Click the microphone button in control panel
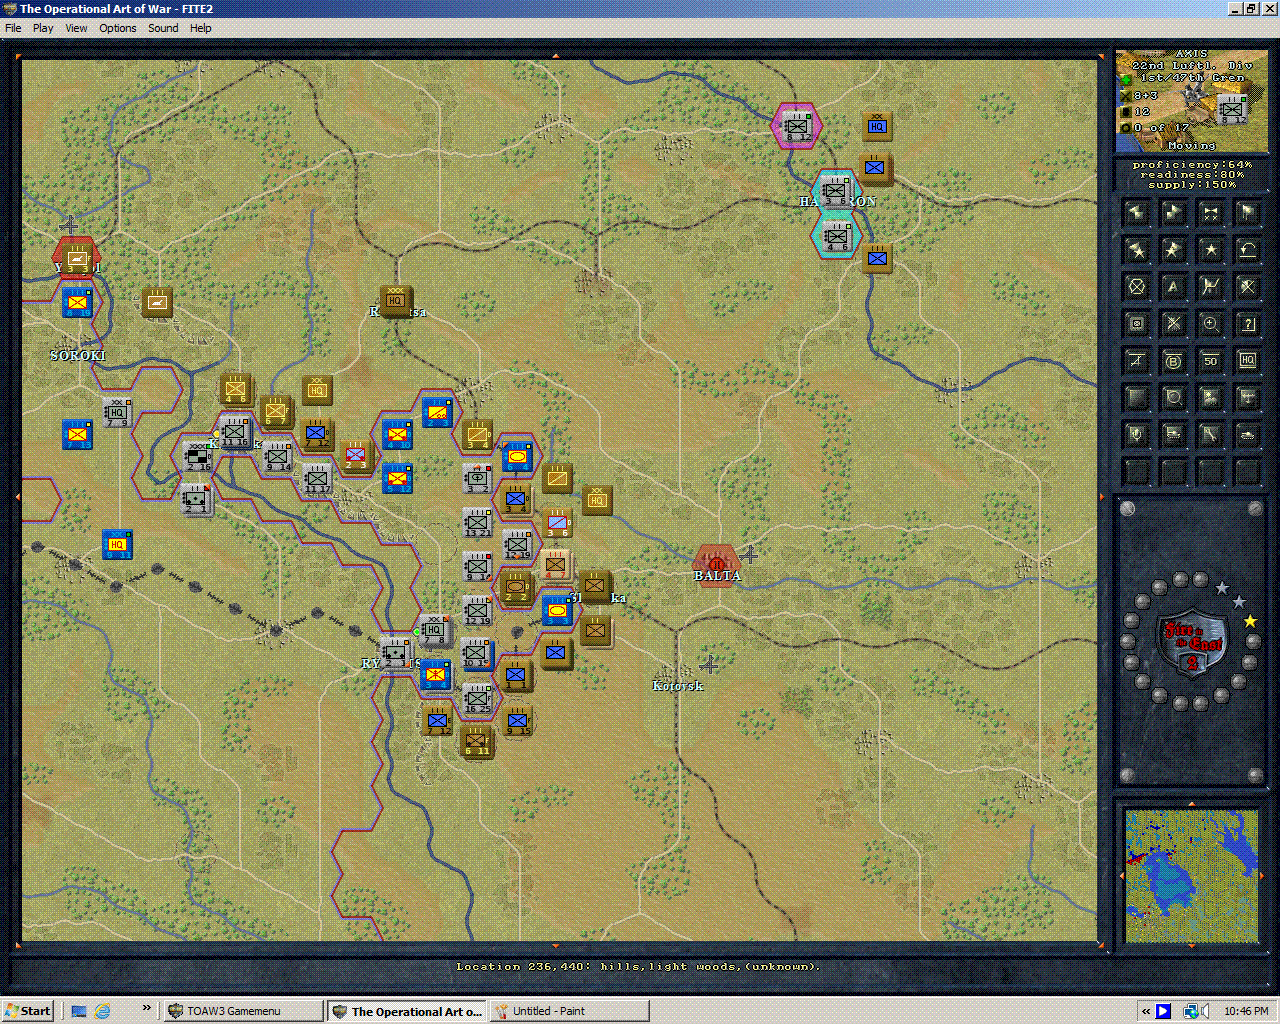 tap(1136, 435)
